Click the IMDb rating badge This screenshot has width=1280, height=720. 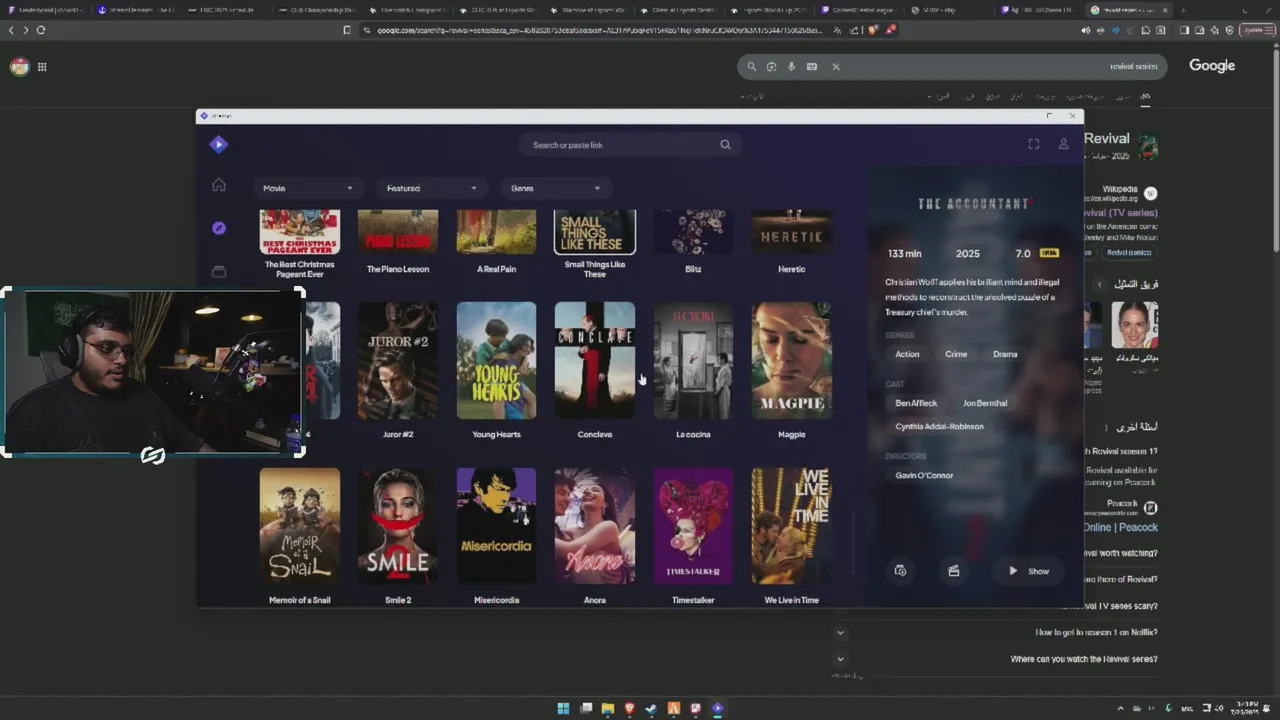[1049, 253]
